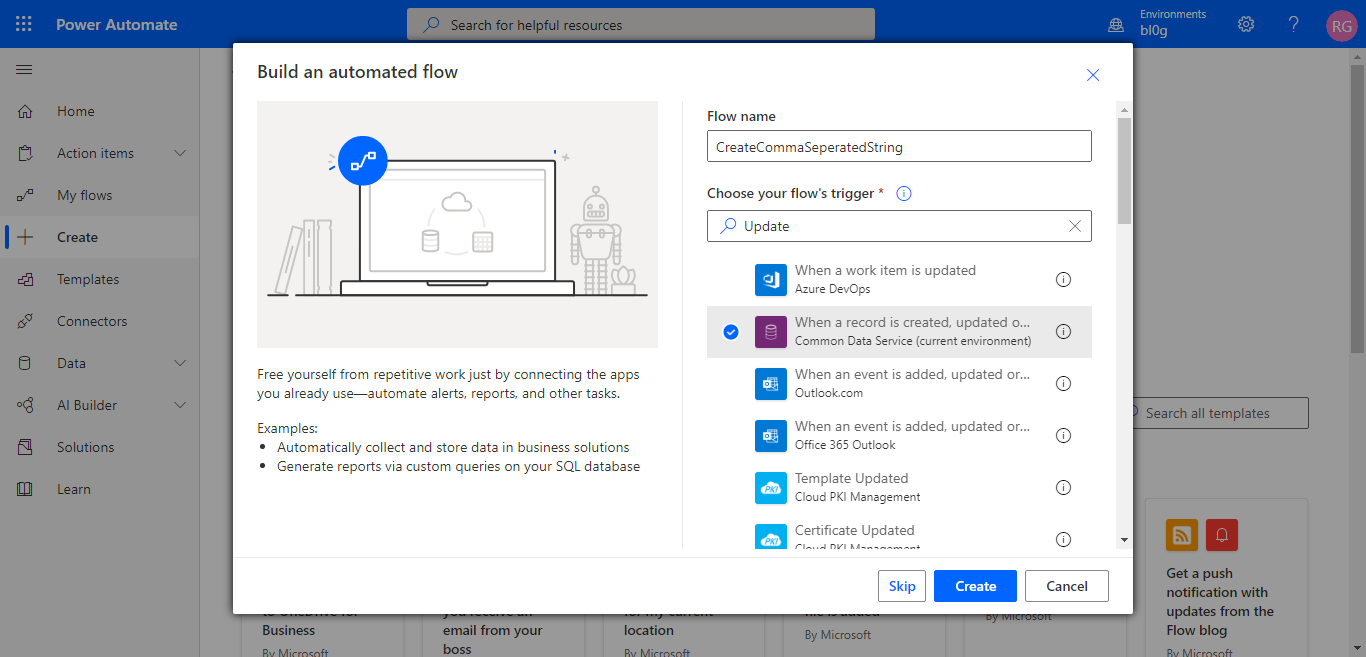The width and height of the screenshot is (1366, 657).
Task: Click the RG account avatar
Action: tap(1341, 25)
